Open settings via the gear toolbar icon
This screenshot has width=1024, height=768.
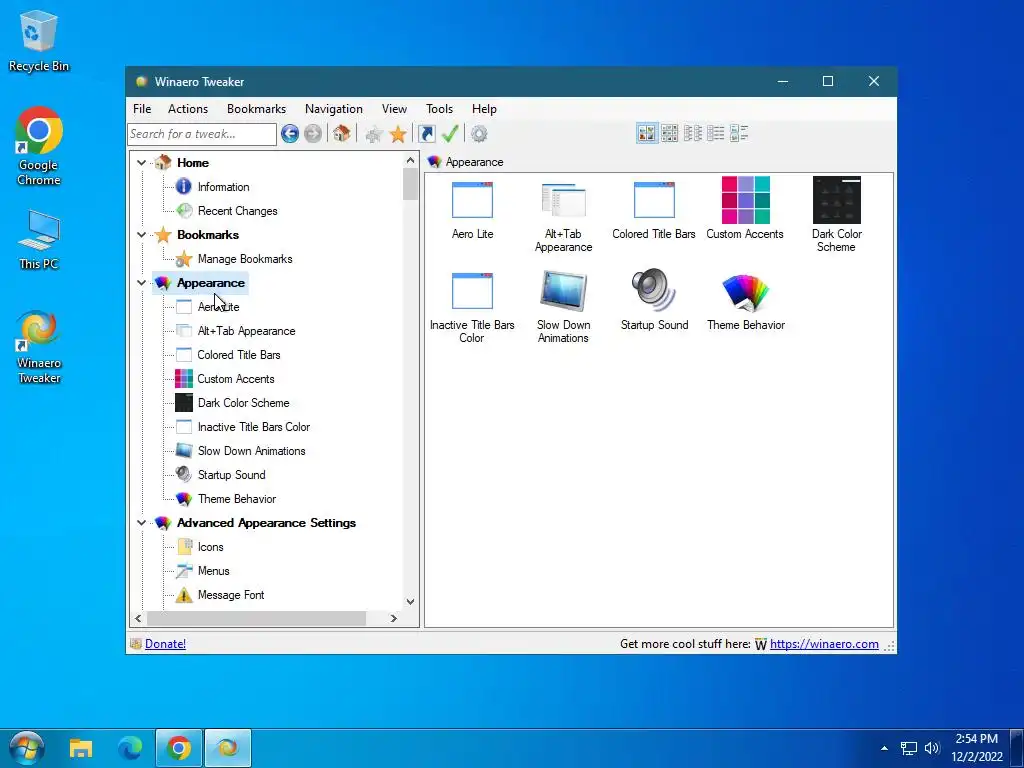click(x=479, y=134)
